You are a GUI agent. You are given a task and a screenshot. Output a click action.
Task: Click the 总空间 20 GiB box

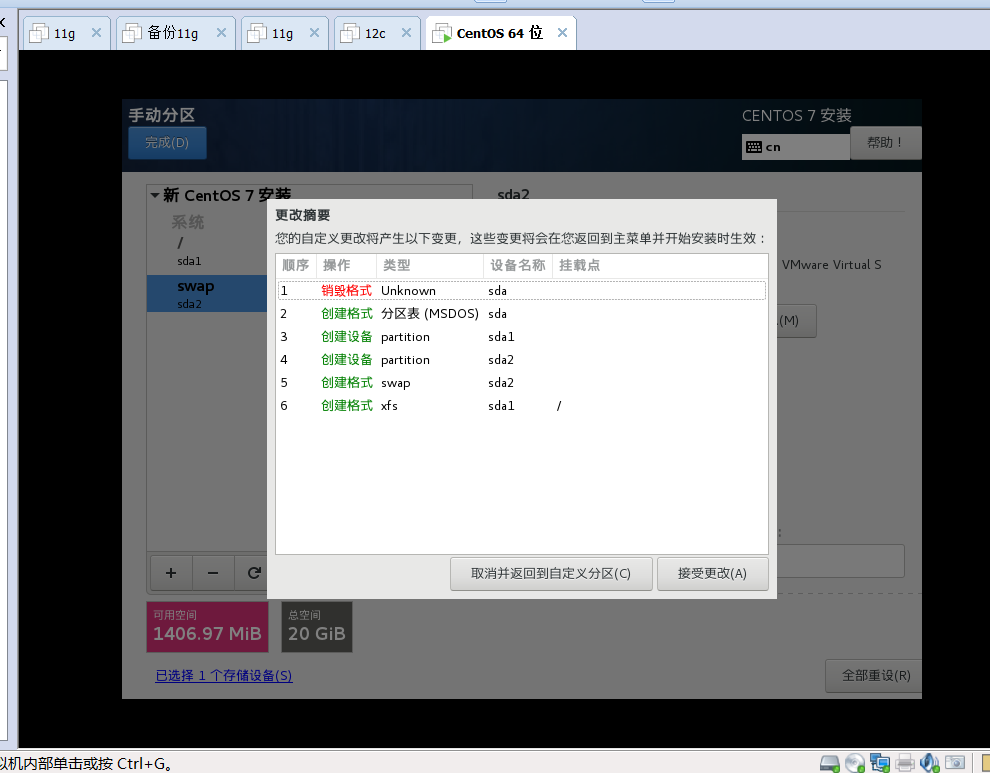[317, 626]
